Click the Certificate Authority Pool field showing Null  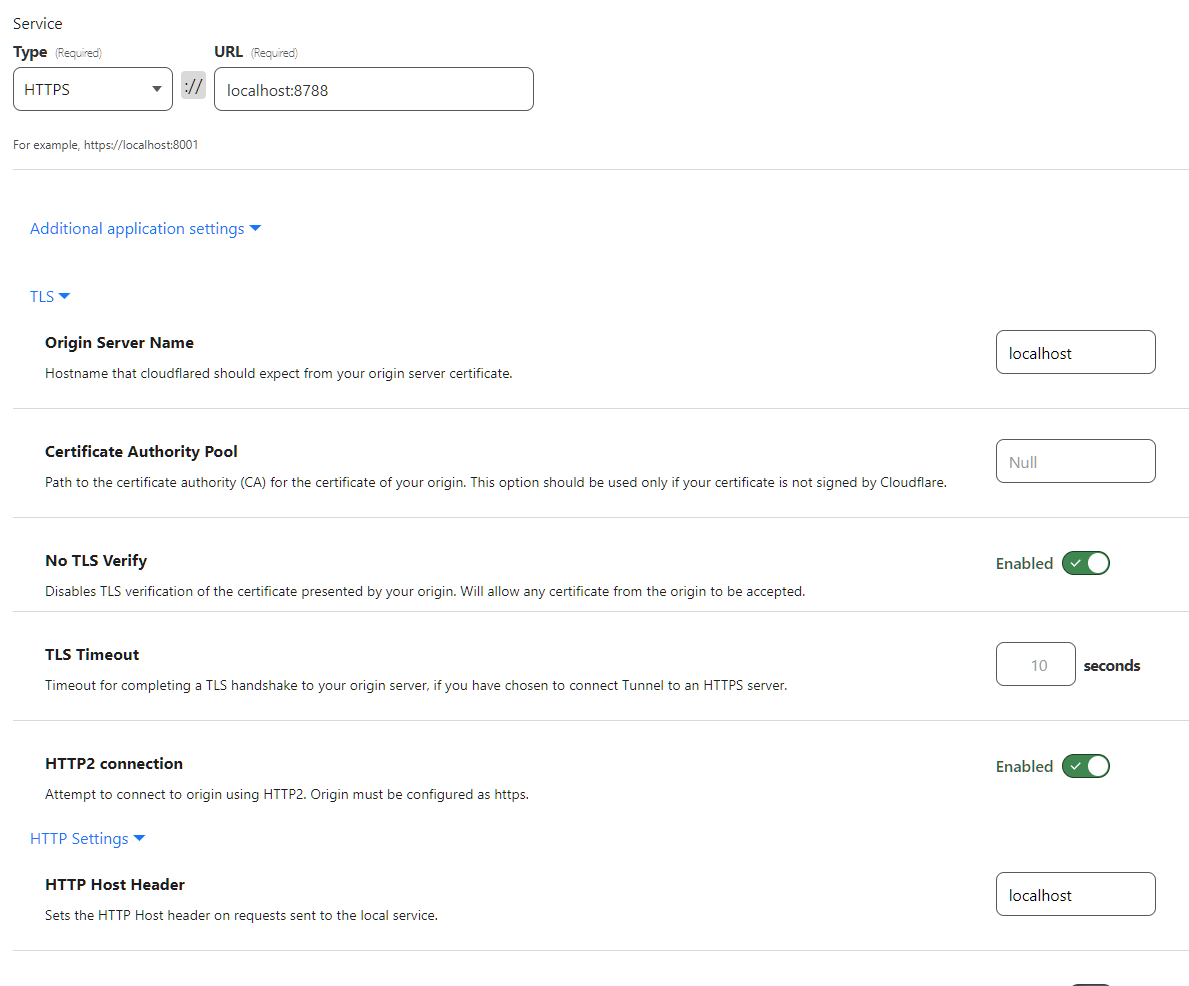pyautogui.click(x=1075, y=461)
